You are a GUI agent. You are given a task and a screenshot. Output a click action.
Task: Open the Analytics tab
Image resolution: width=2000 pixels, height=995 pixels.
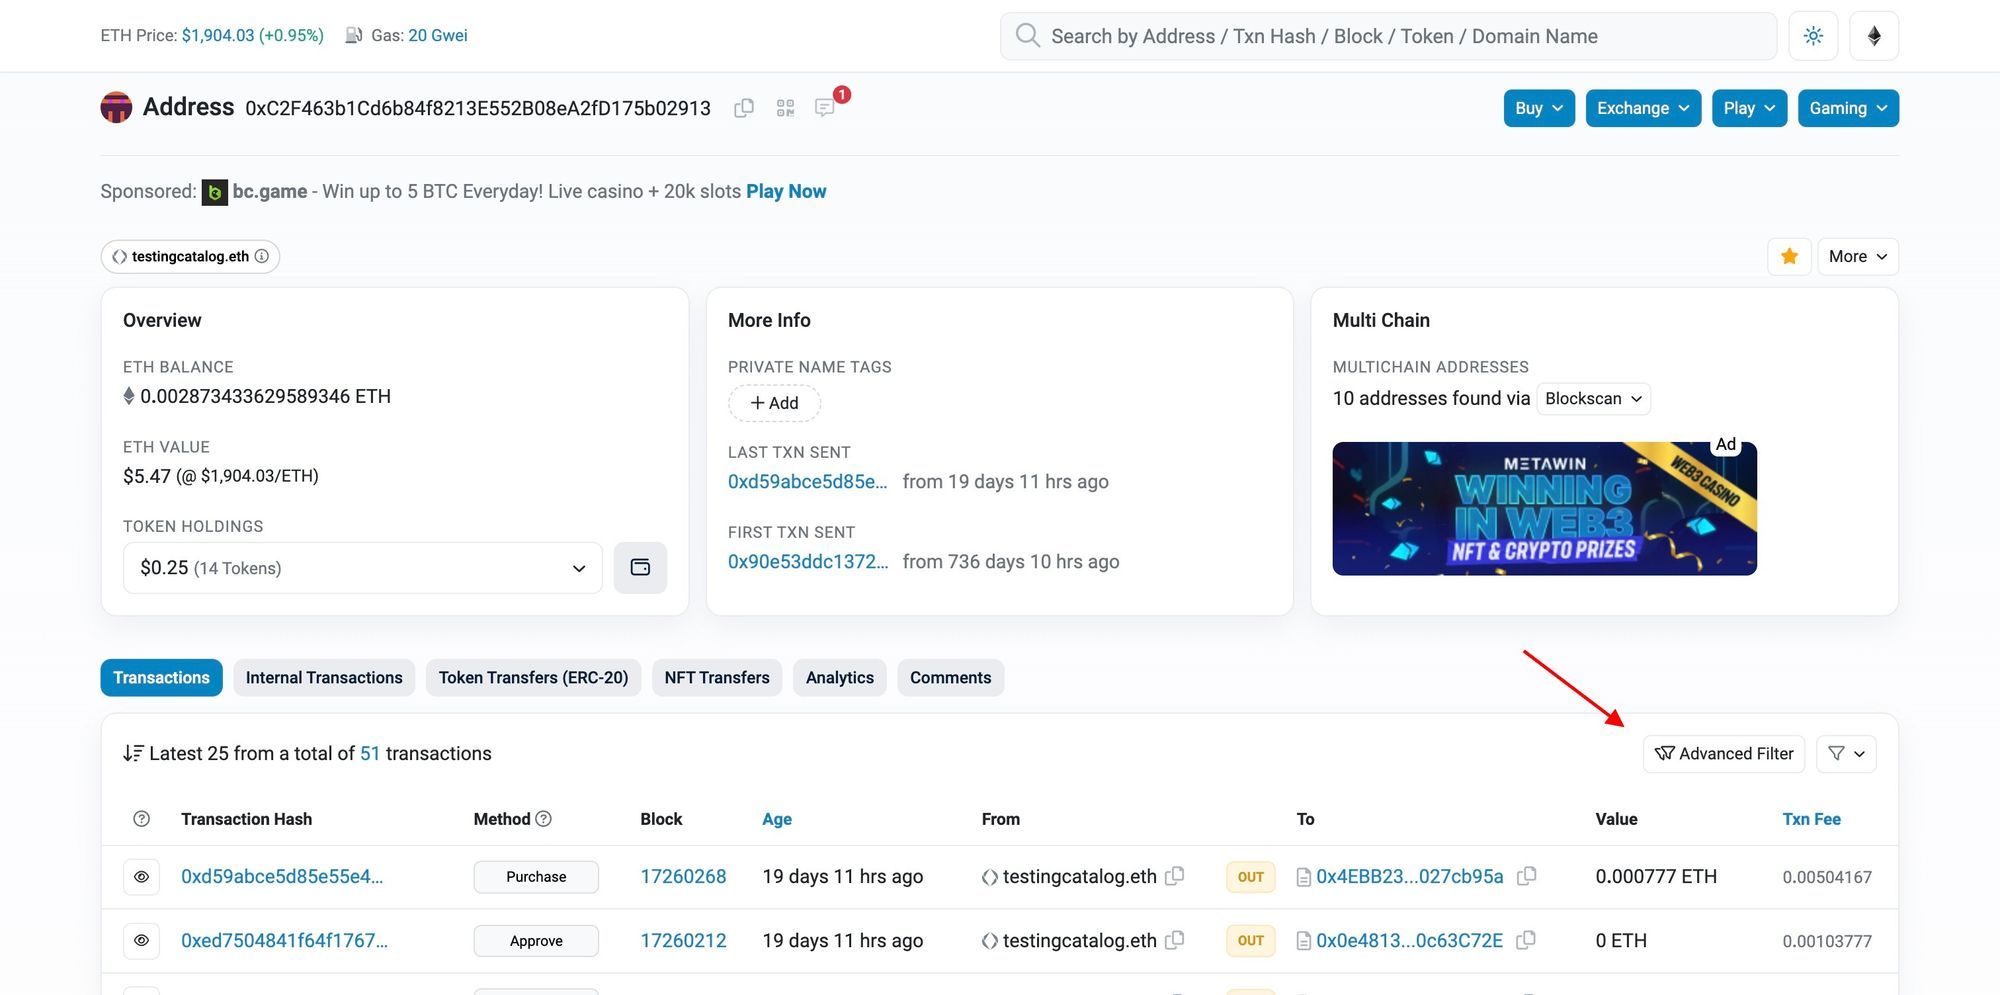click(x=839, y=677)
